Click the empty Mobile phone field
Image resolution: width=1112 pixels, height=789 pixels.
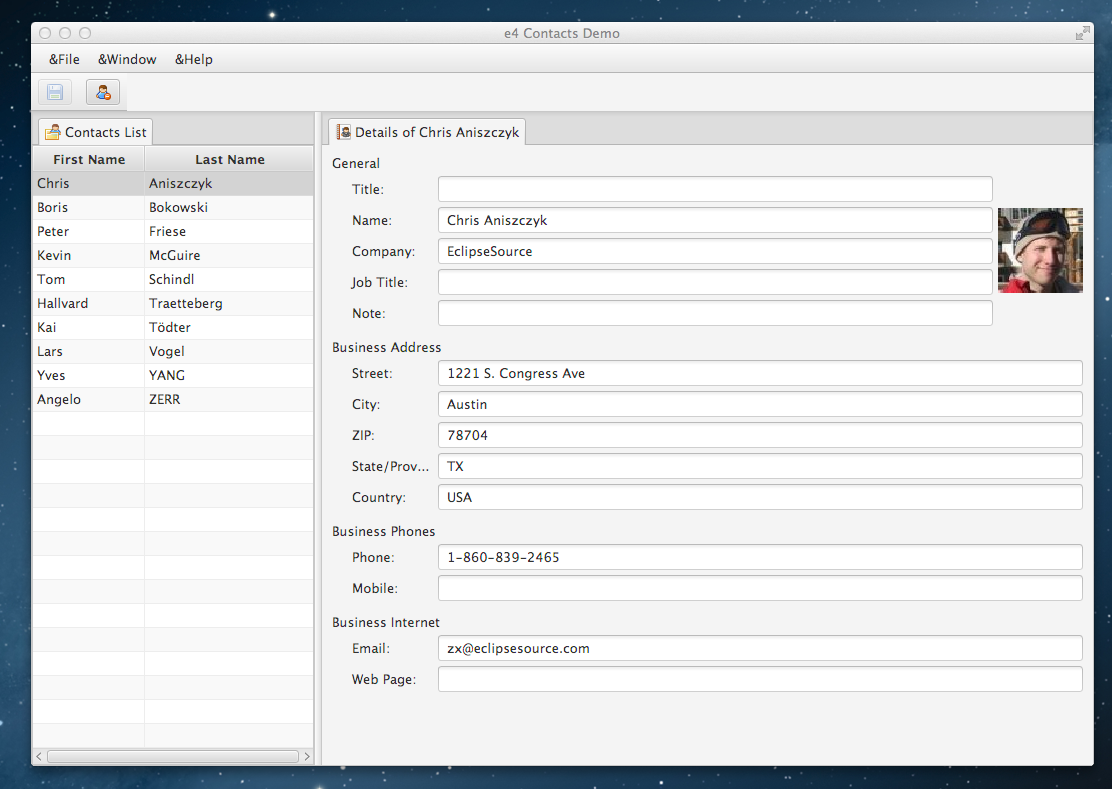point(759,588)
